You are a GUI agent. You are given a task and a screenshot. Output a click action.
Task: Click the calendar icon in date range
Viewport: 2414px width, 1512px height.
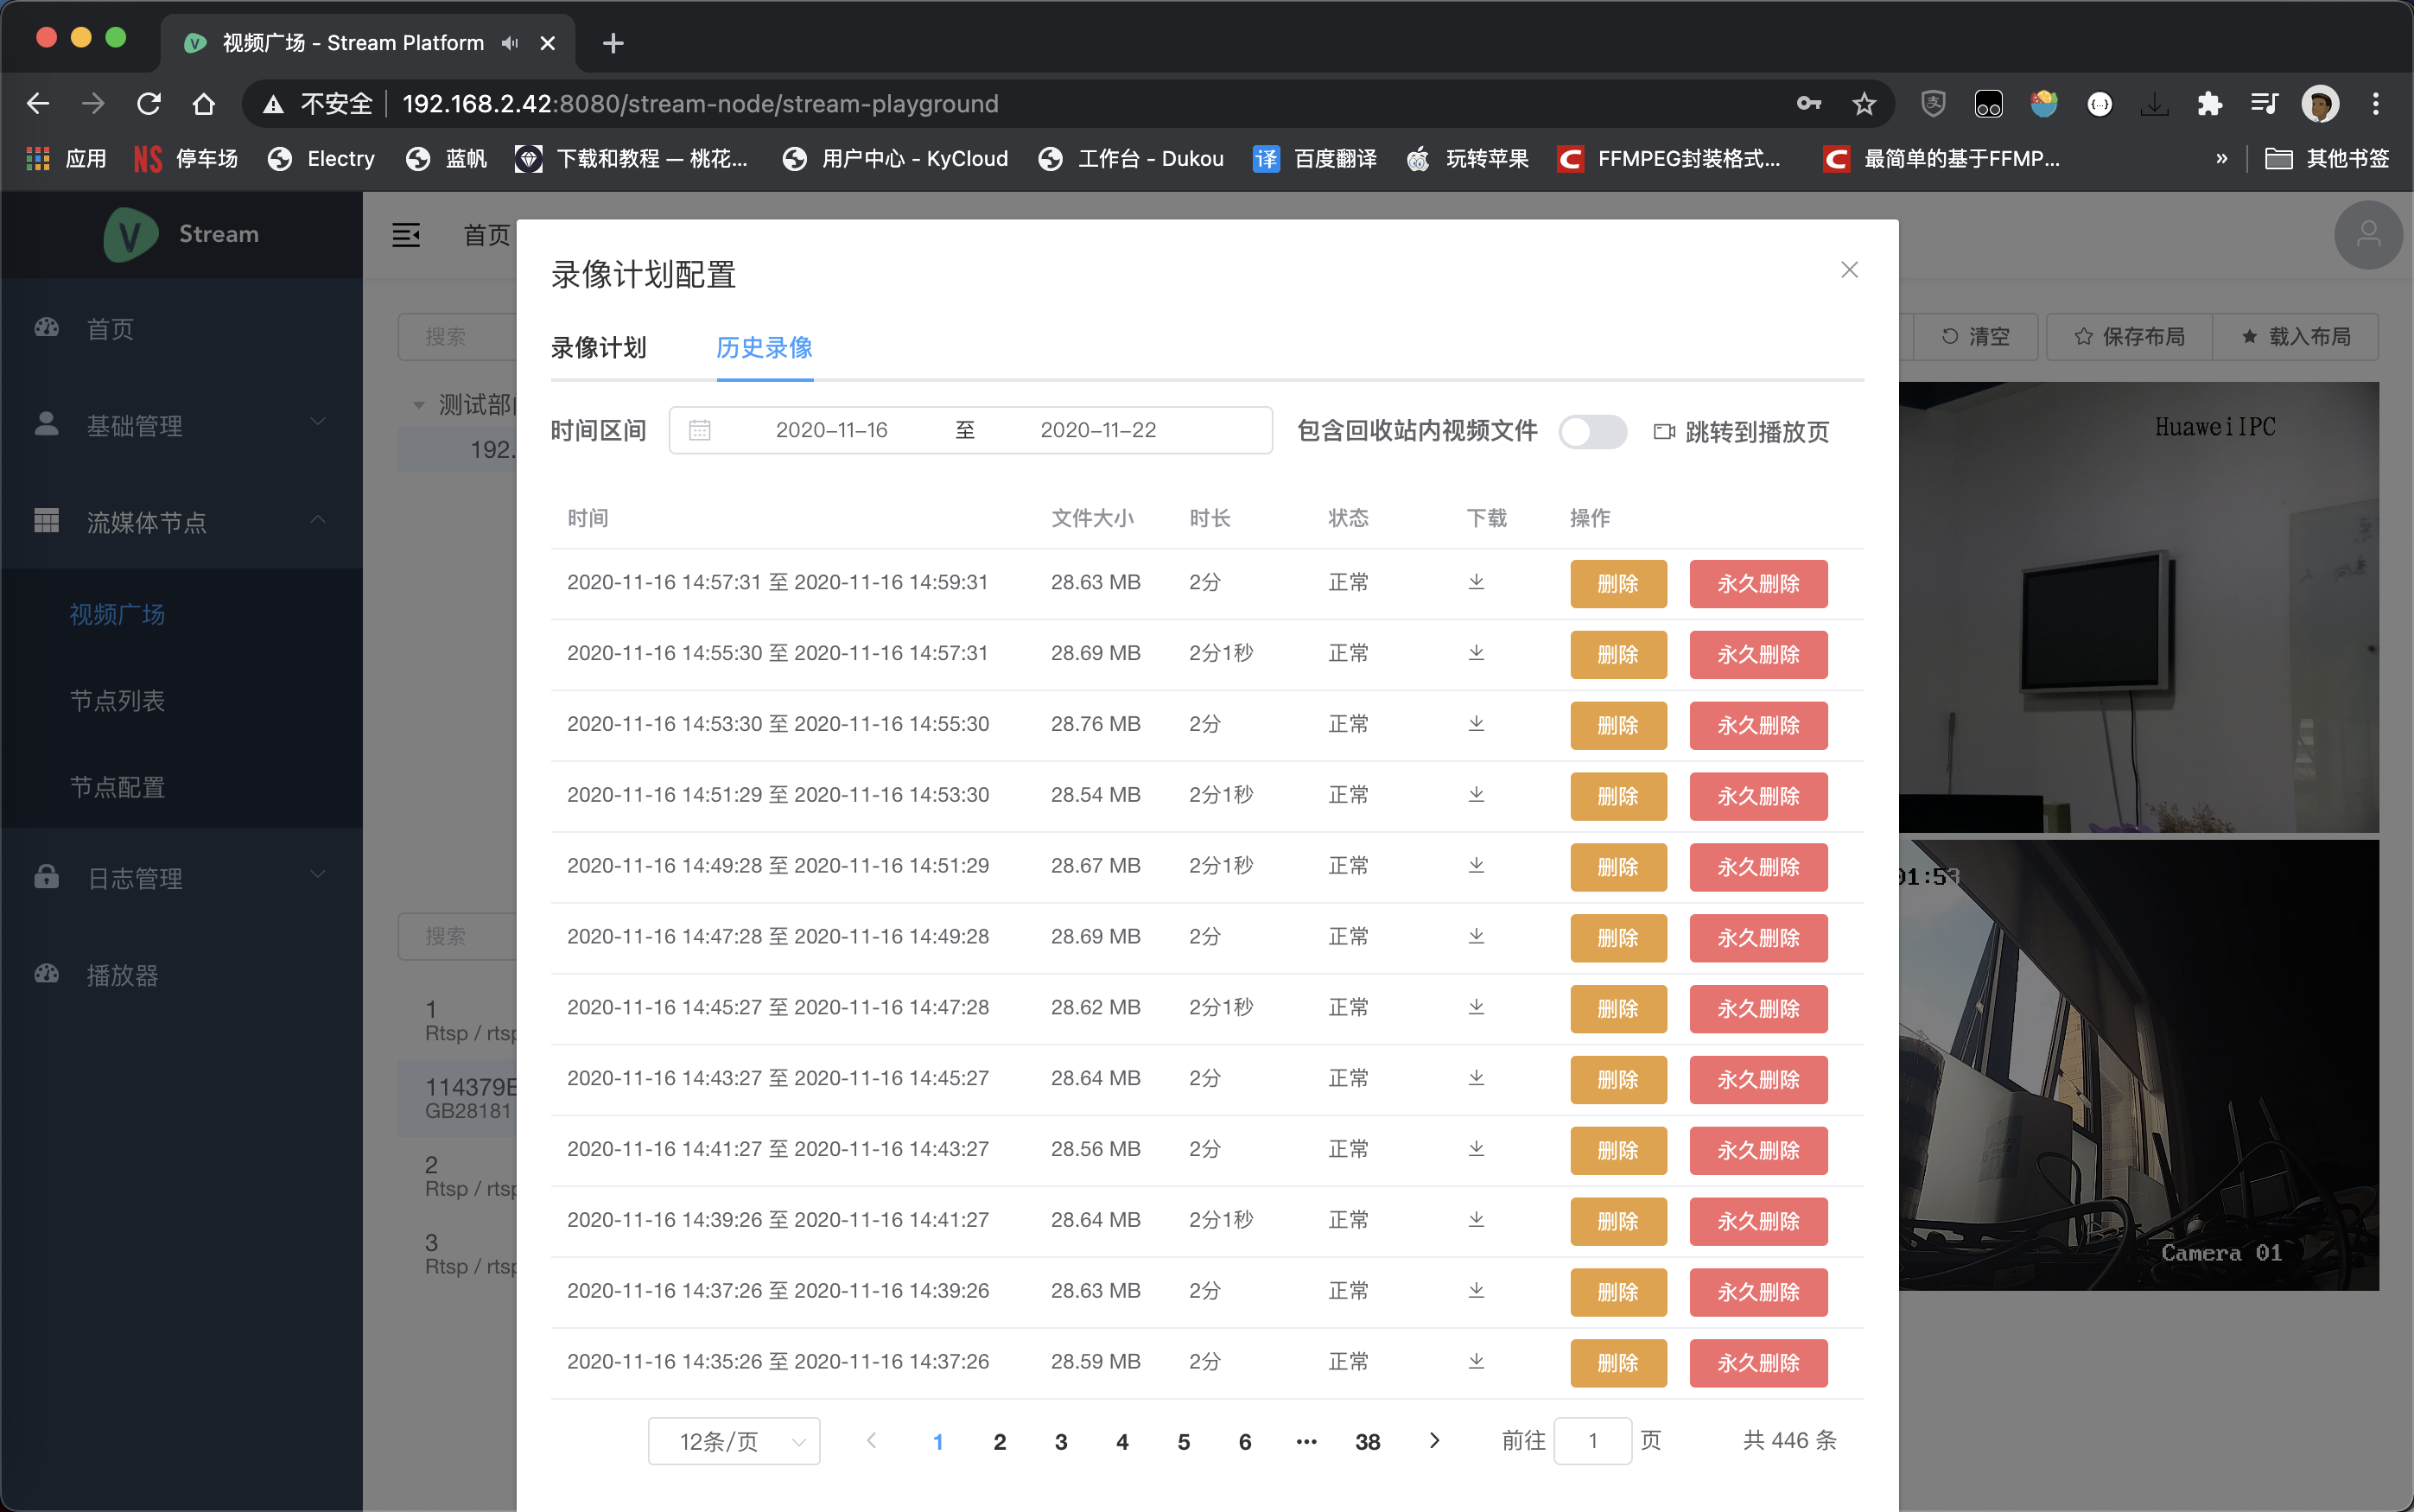point(699,430)
